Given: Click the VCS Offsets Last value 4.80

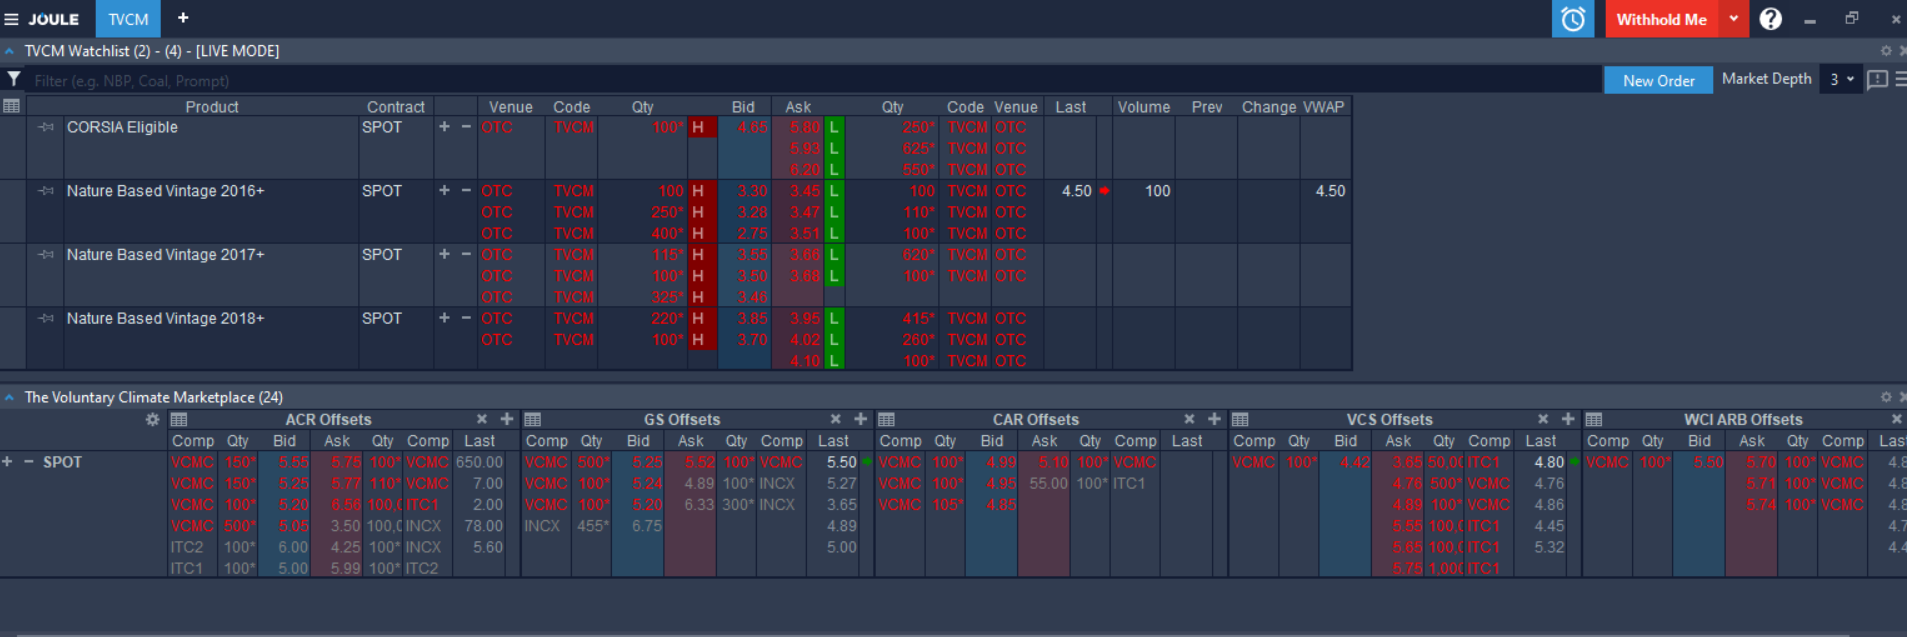Looking at the screenshot, I should click(1548, 462).
